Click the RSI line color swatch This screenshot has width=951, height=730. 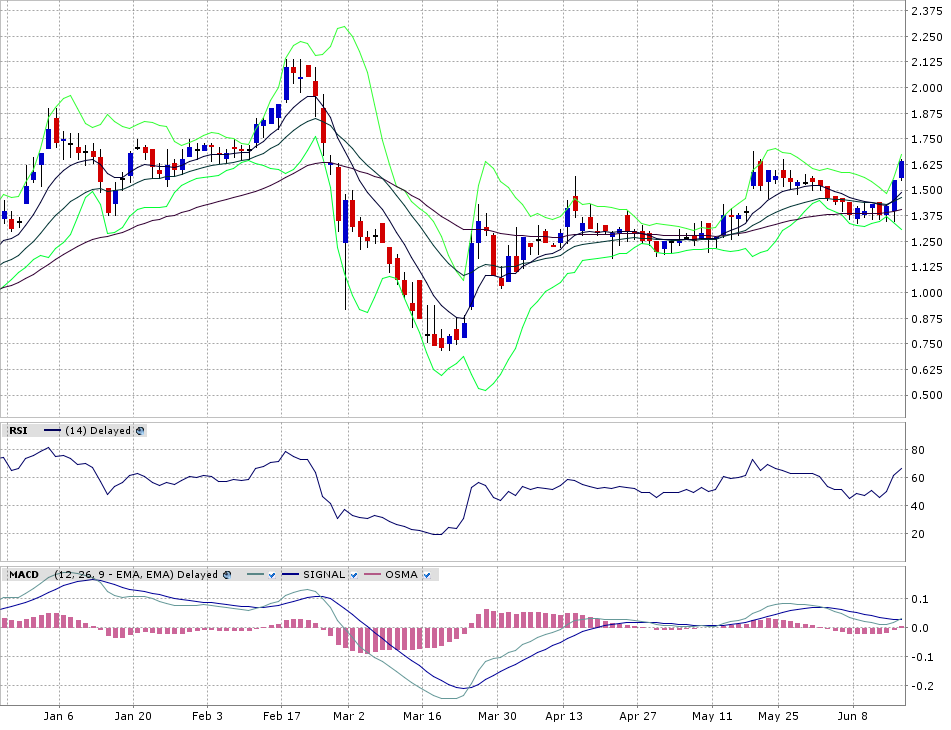pos(52,431)
